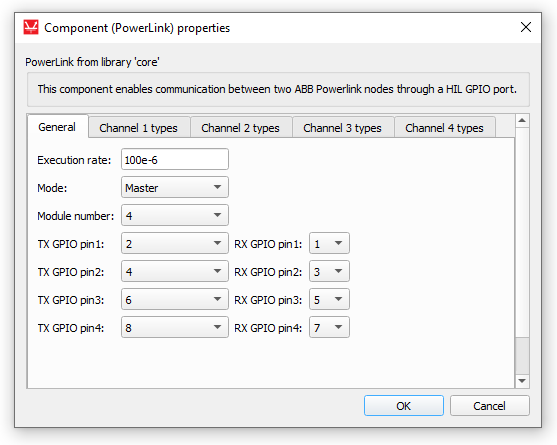Expand the RX GPIO pin4 dropdown
The width and height of the screenshot is (557, 445).
tap(329, 327)
